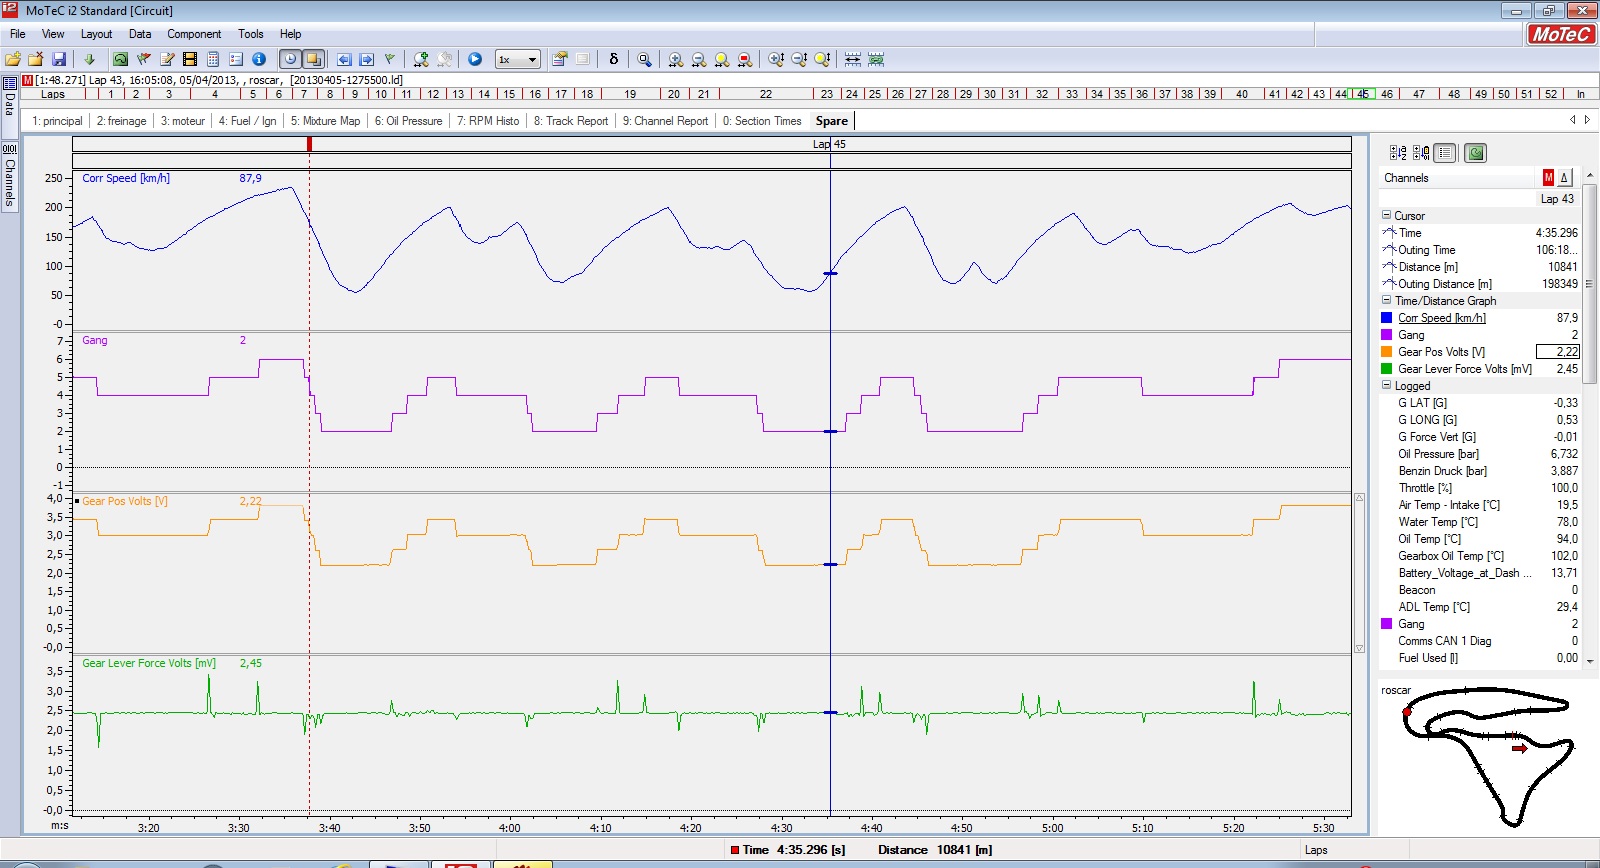Screen dimensions: 1600x868
Task: Switch to the 2: freinage worksheet tab
Action: [x=121, y=121]
